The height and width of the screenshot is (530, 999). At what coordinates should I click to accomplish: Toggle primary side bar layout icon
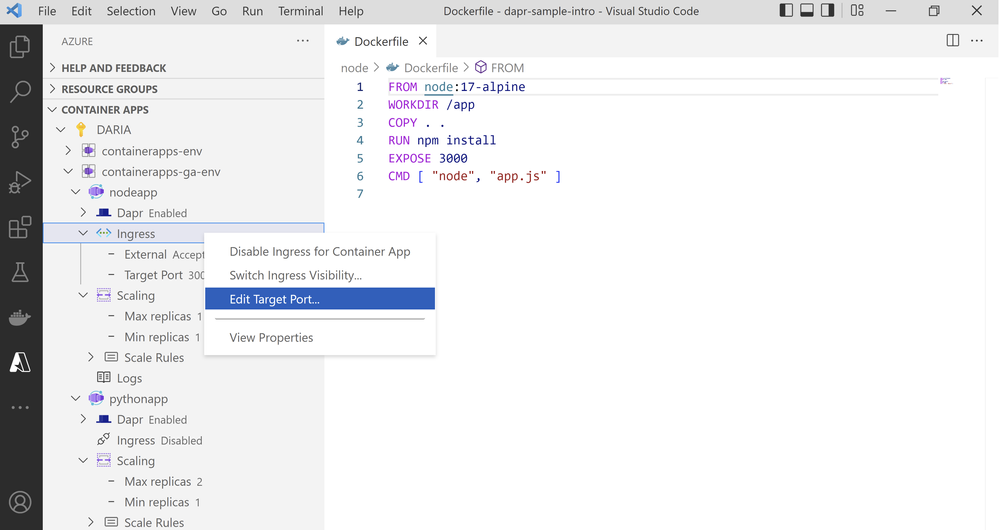786,11
